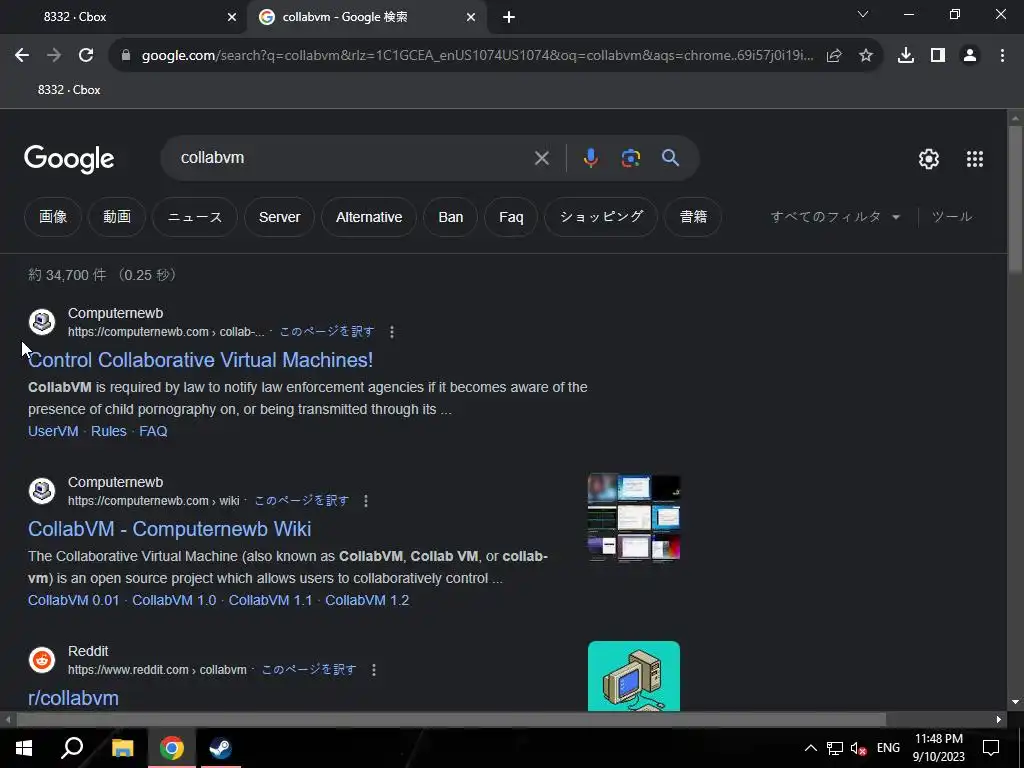Open Windows taskbar search

72,748
